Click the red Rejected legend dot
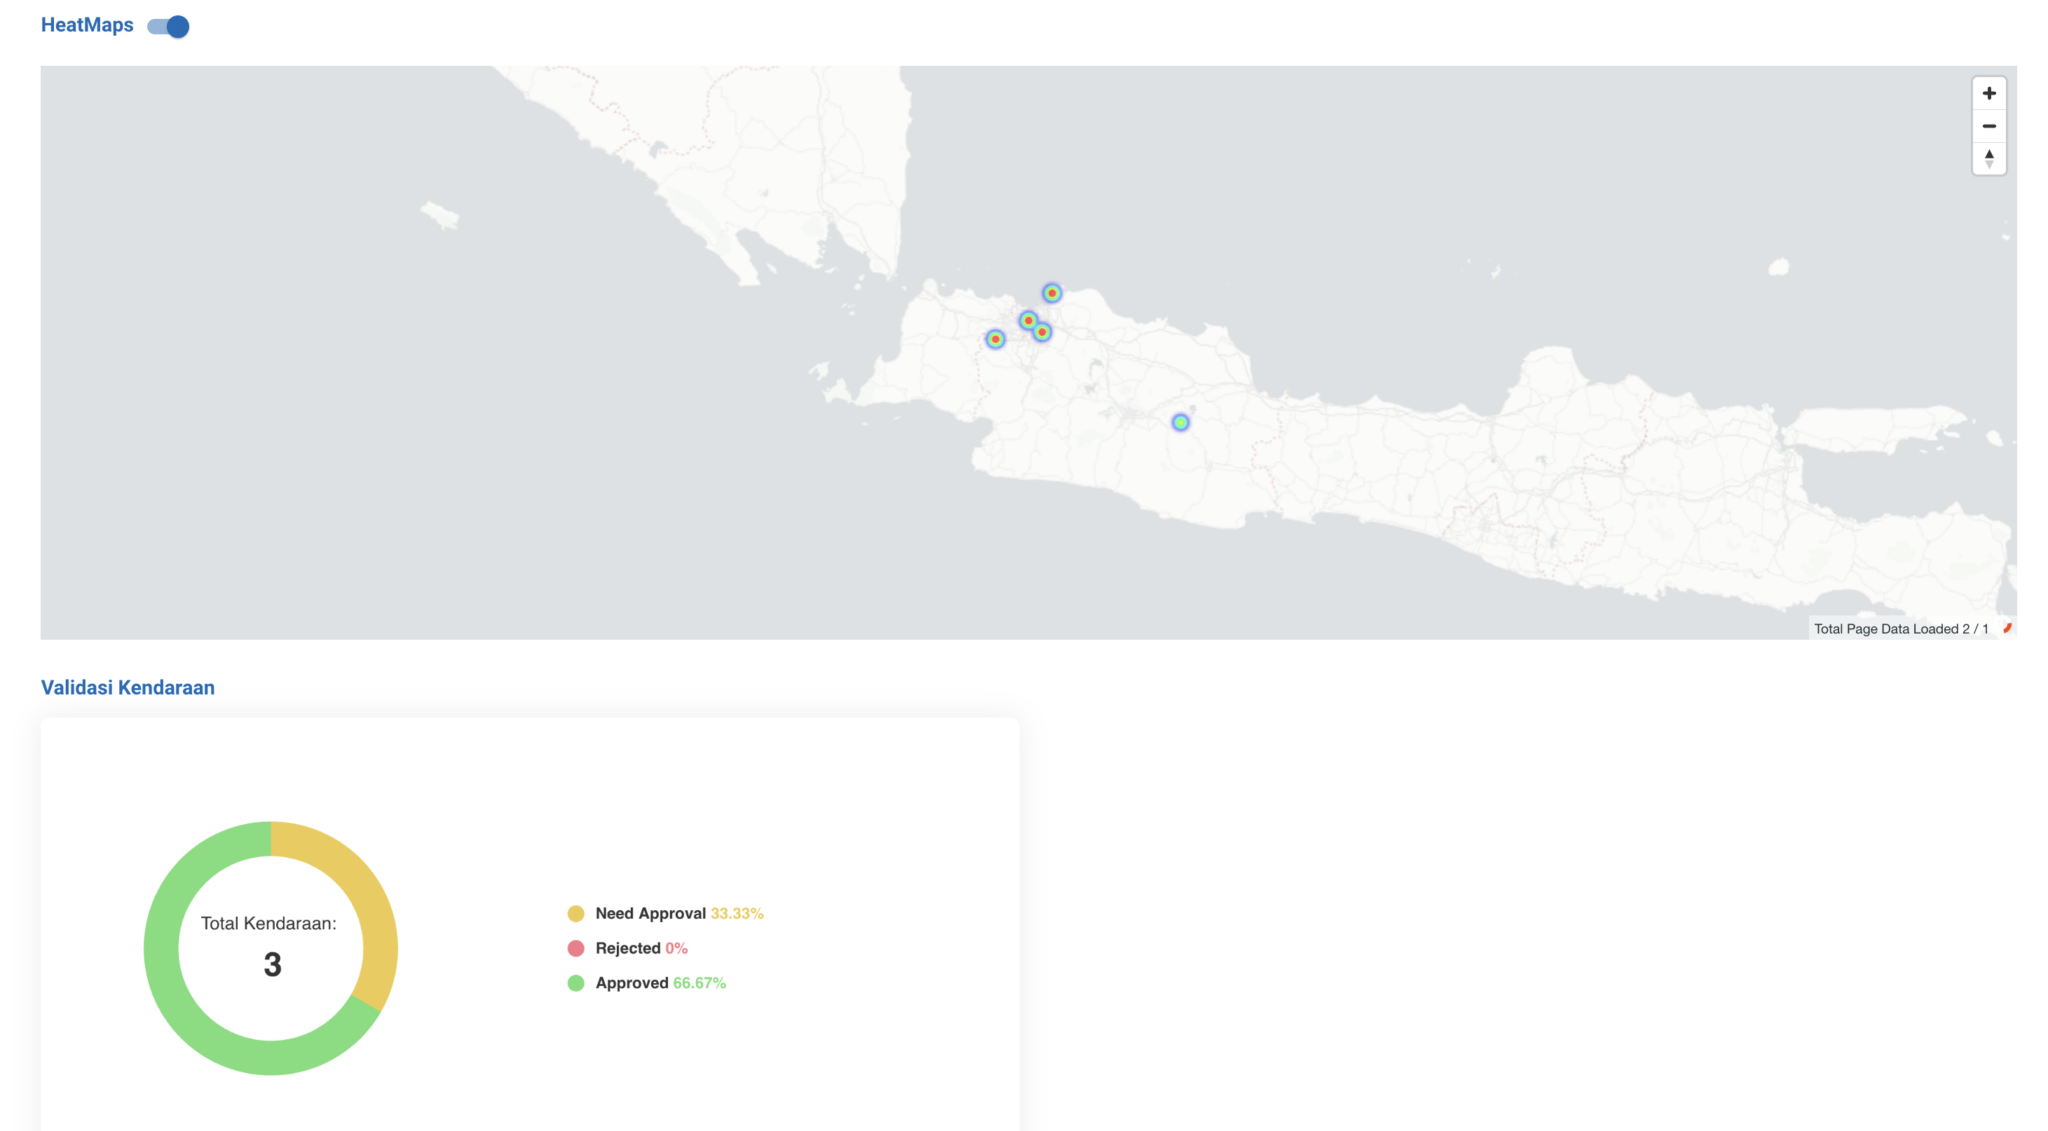The image size is (2048, 1131). [576, 948]
